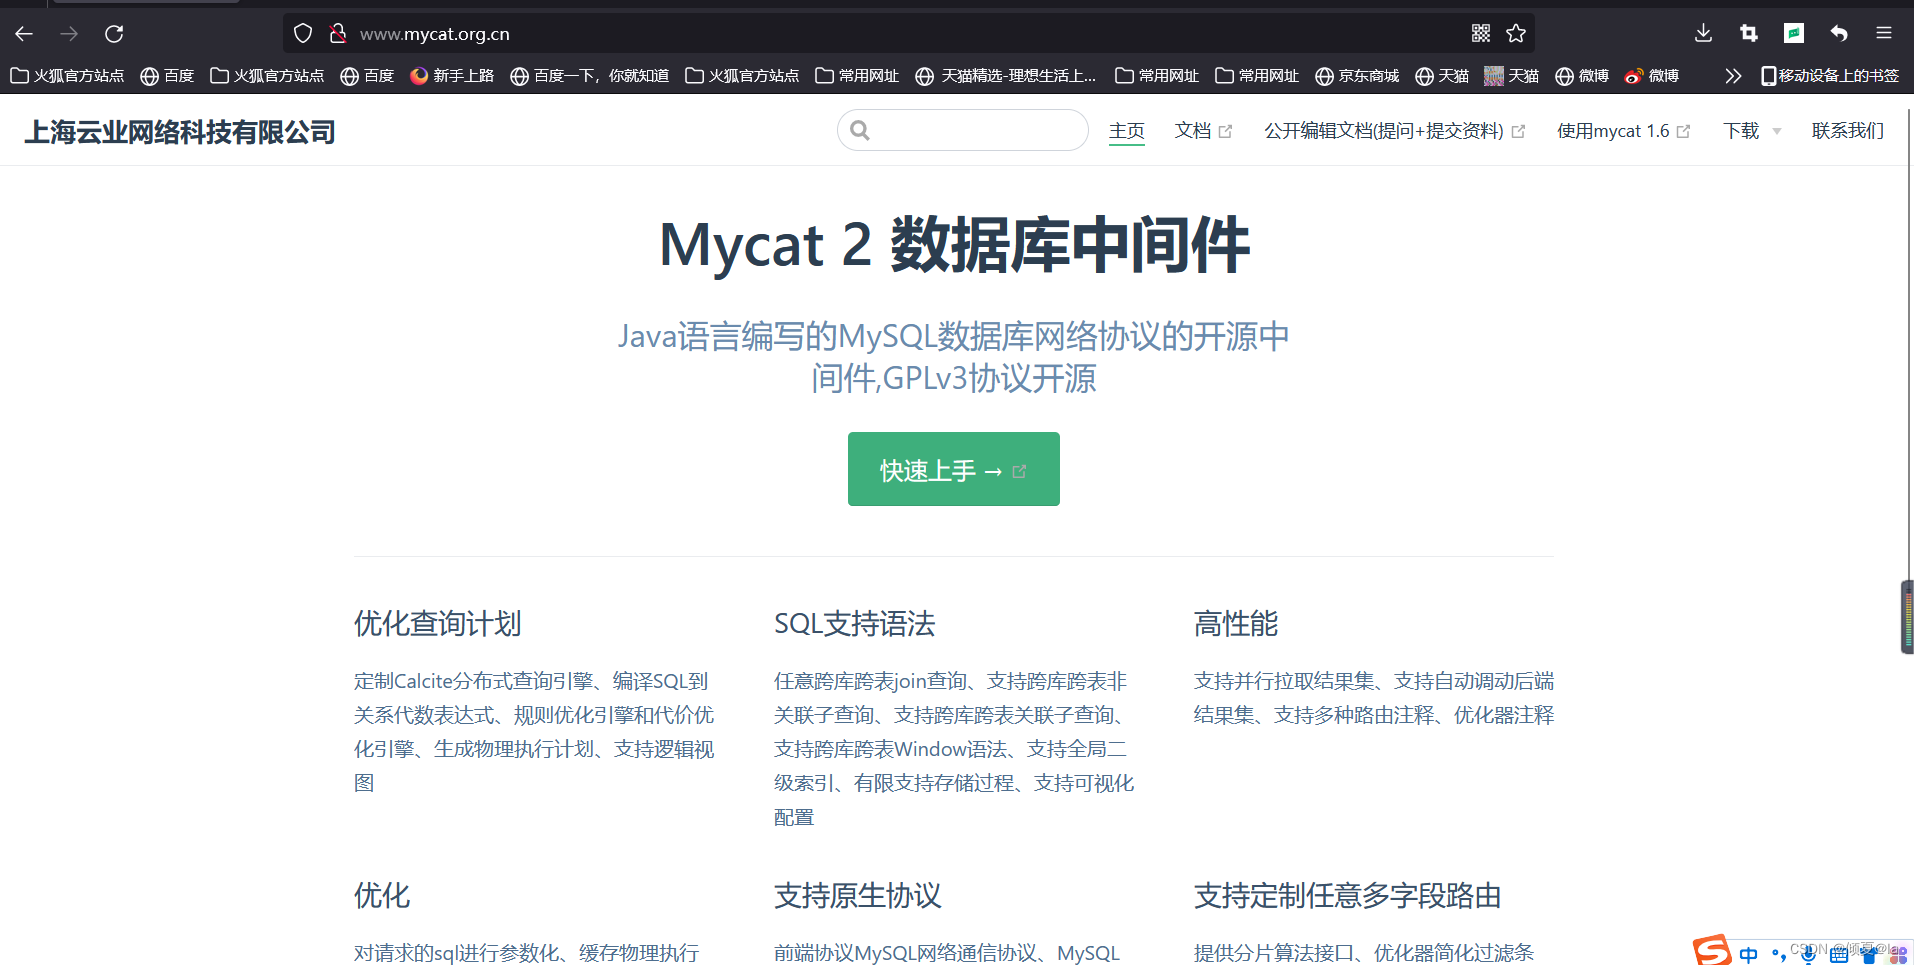Open the 京东商城 bookmark
The width and height of the screenshot is (1914, 965).
(1357, 76)
